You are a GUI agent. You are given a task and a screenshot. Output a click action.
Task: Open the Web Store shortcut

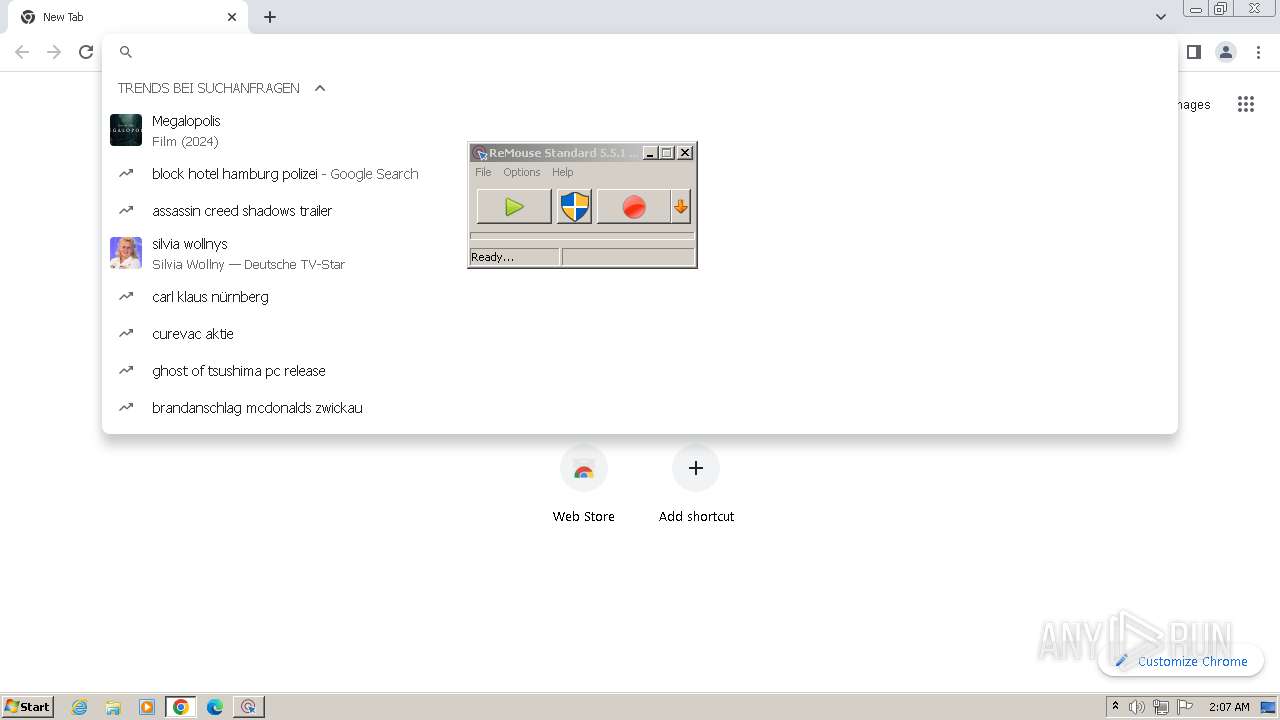tap(584, 485)
